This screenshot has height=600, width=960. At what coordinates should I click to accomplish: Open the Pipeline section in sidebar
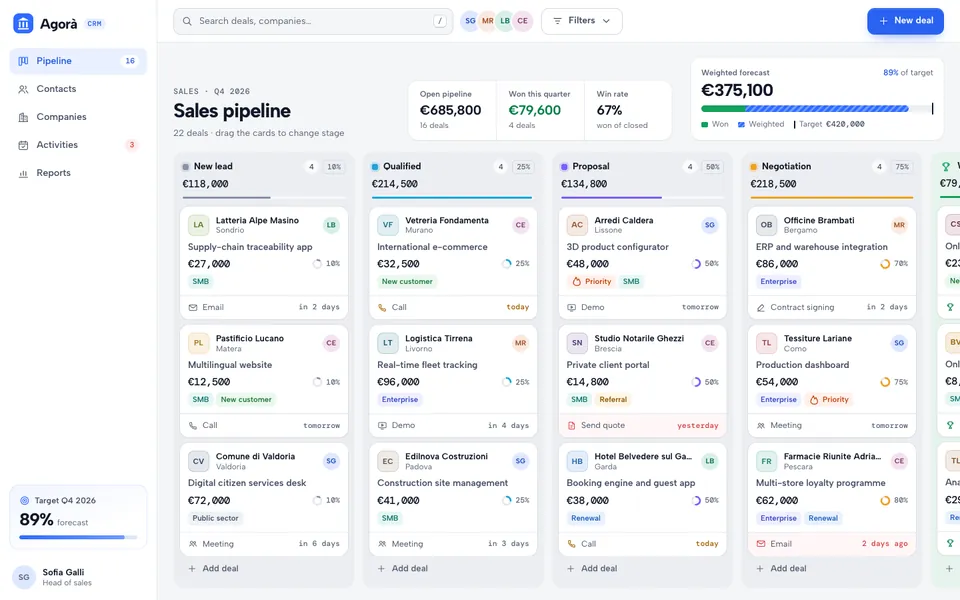[78, 61]
